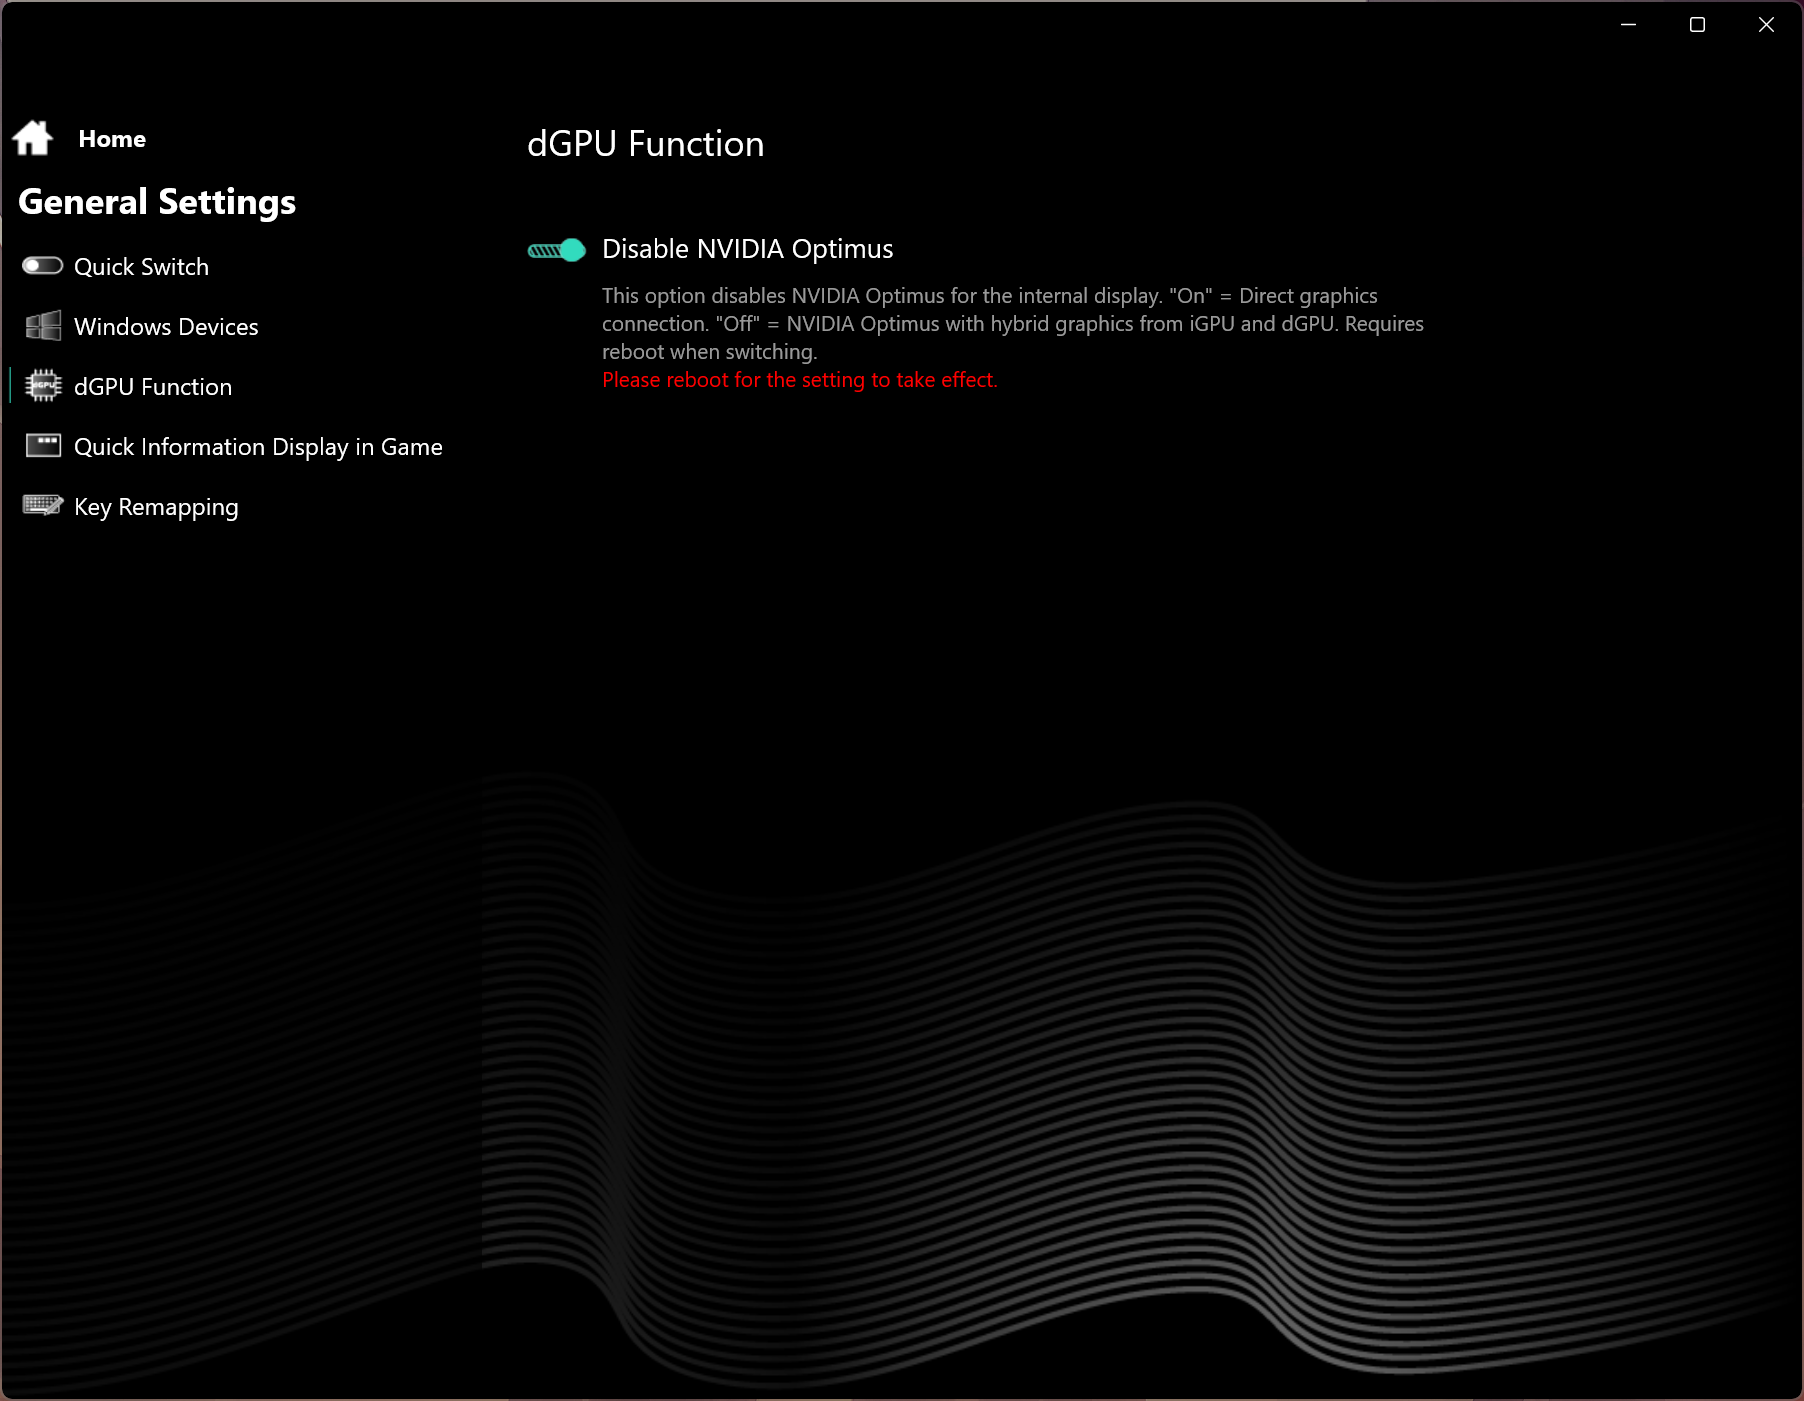Open the Windows Devices label
This screenshot has width=1804, height=1401.
[166, 327]
